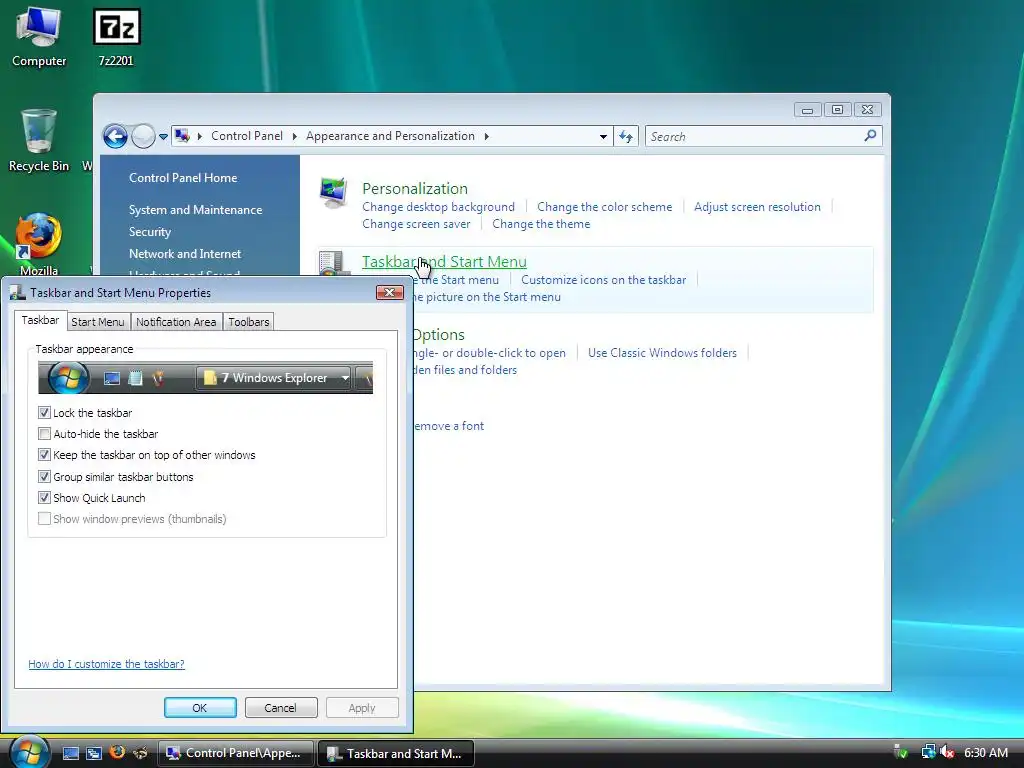Switch to the Start Menu tab

(x=97, y=322)
